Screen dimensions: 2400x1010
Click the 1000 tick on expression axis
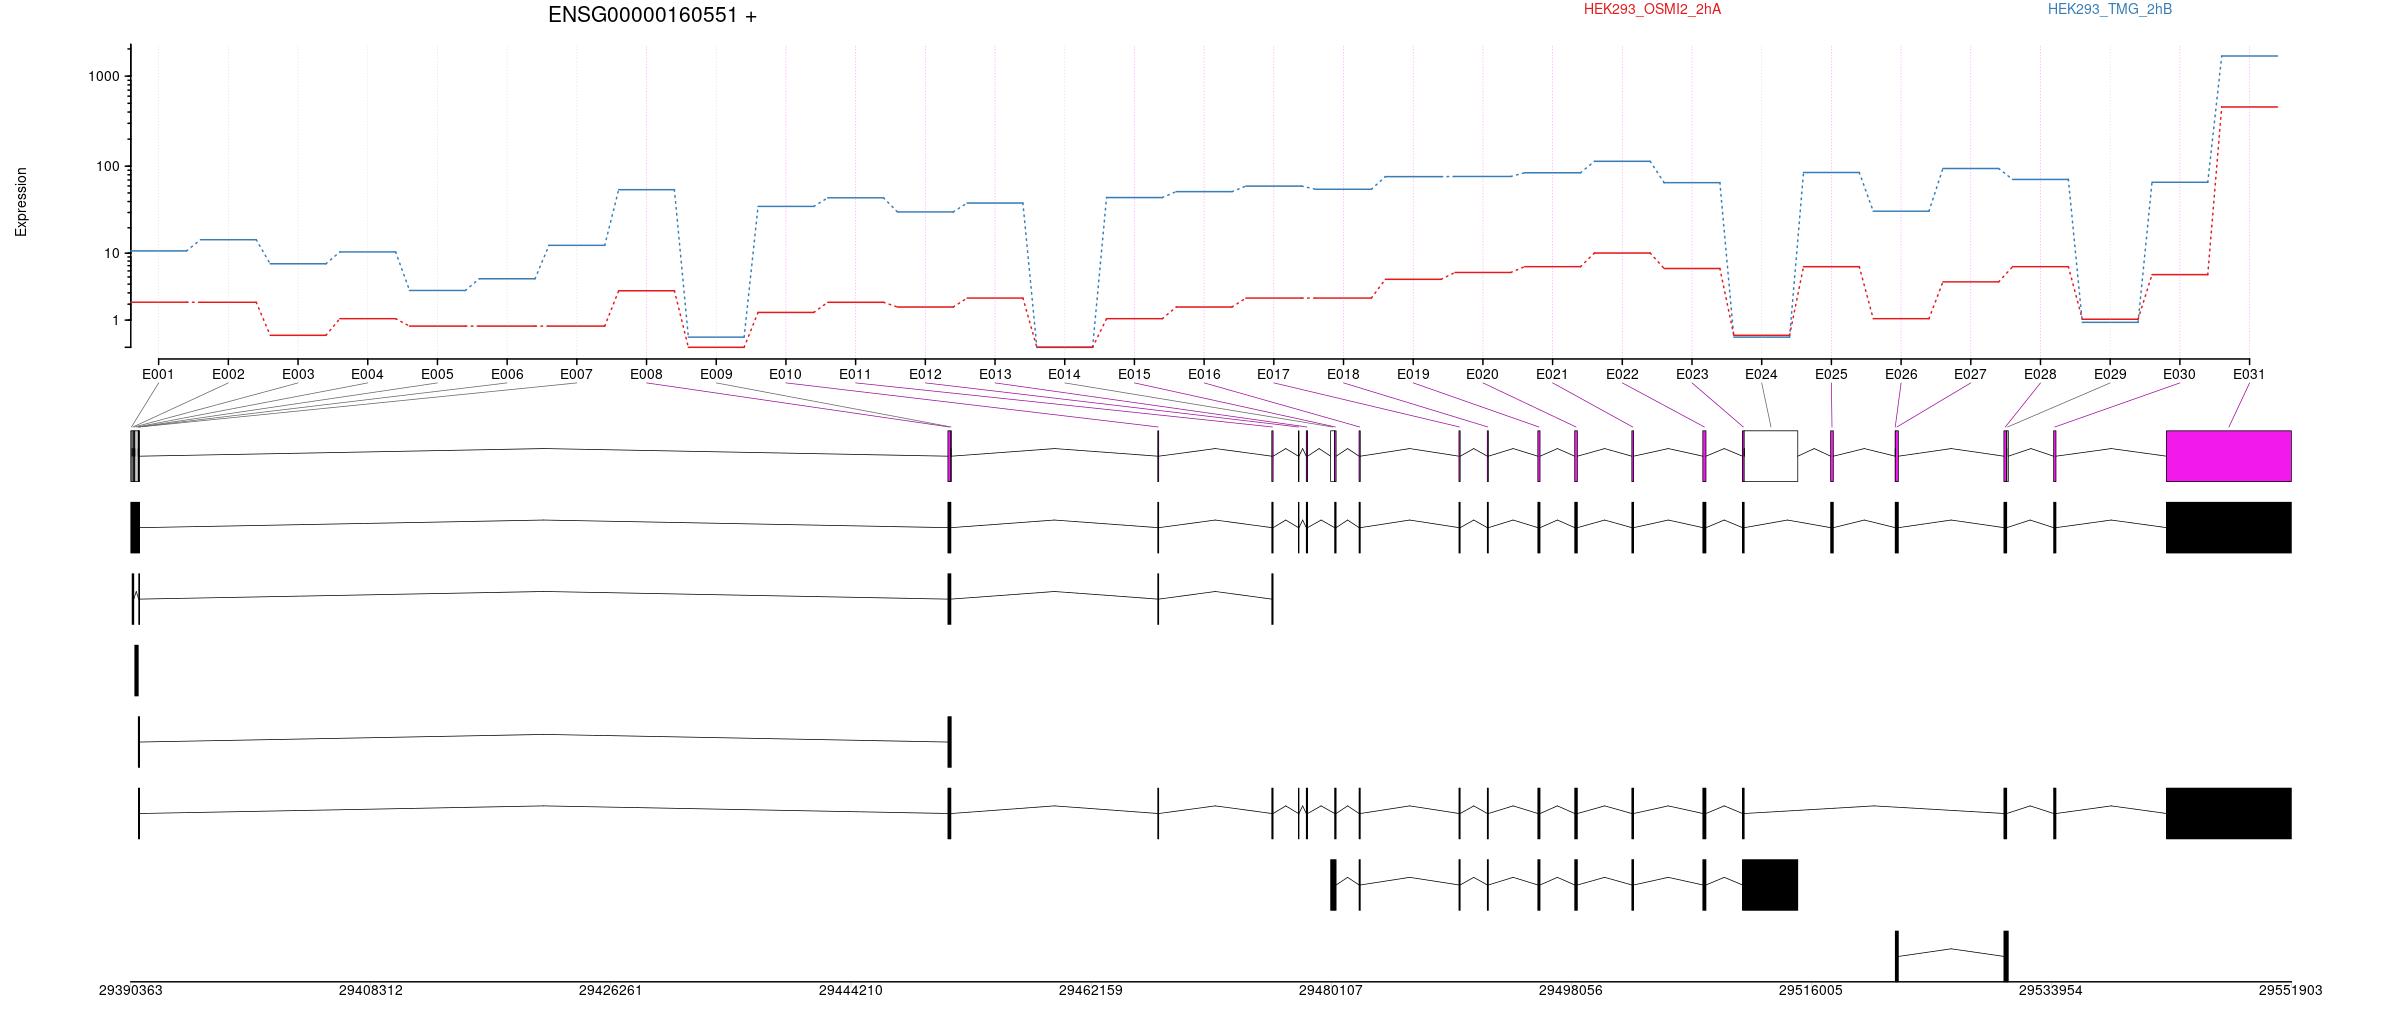click(x=106, y=77)
